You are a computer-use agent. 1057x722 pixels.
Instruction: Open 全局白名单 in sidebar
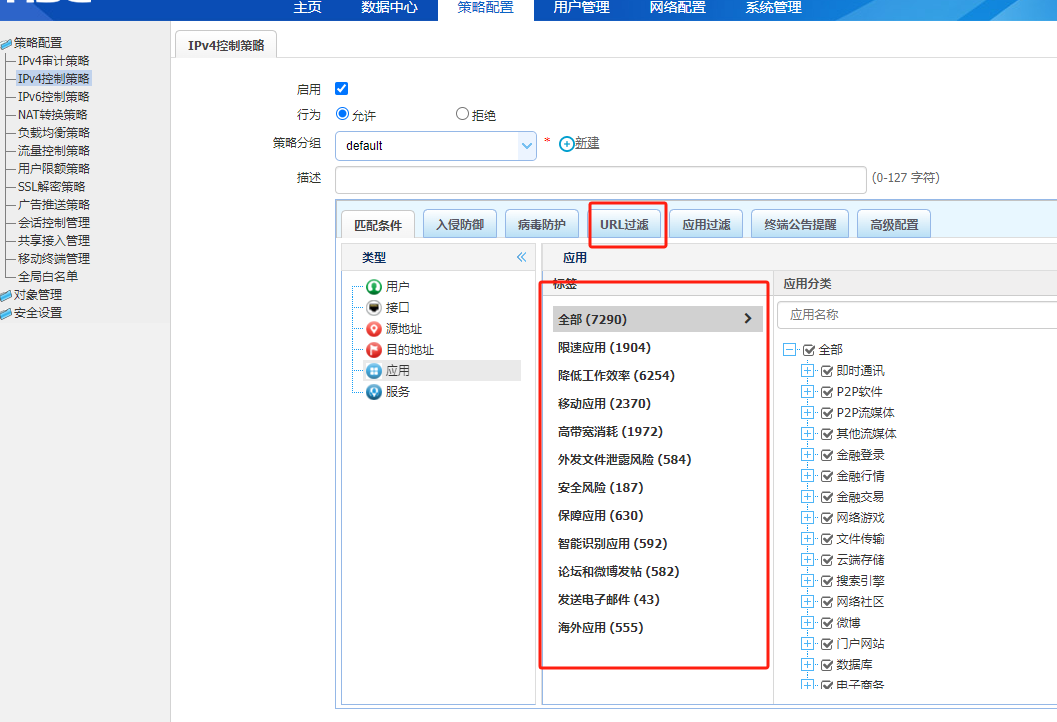tap(48, 276)
